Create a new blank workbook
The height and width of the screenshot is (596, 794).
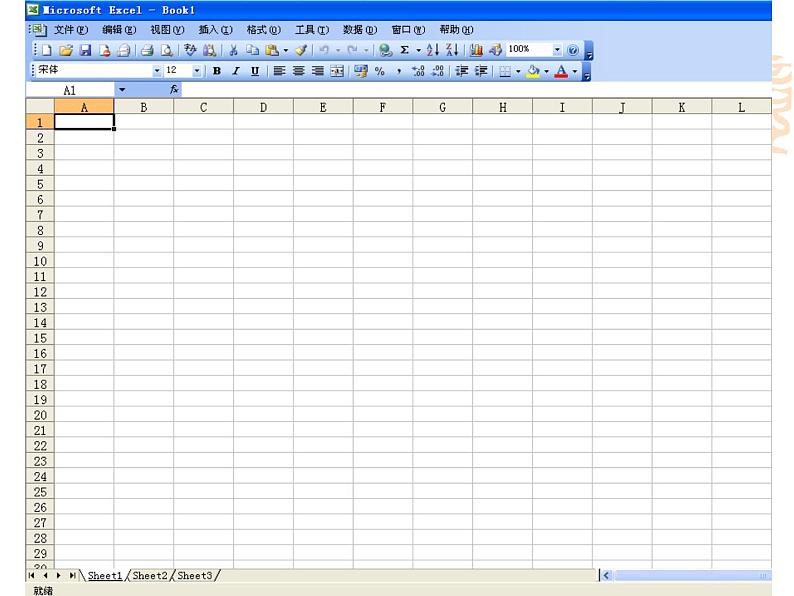point(47,50)
